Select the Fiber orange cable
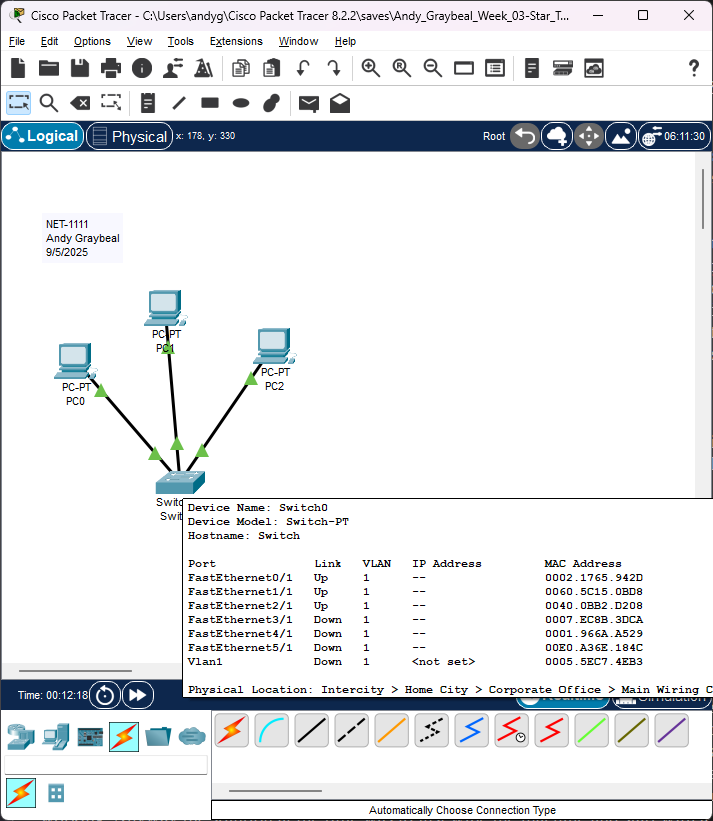The width and height of the screenshot is (713, 821). (x=391, y=731)
